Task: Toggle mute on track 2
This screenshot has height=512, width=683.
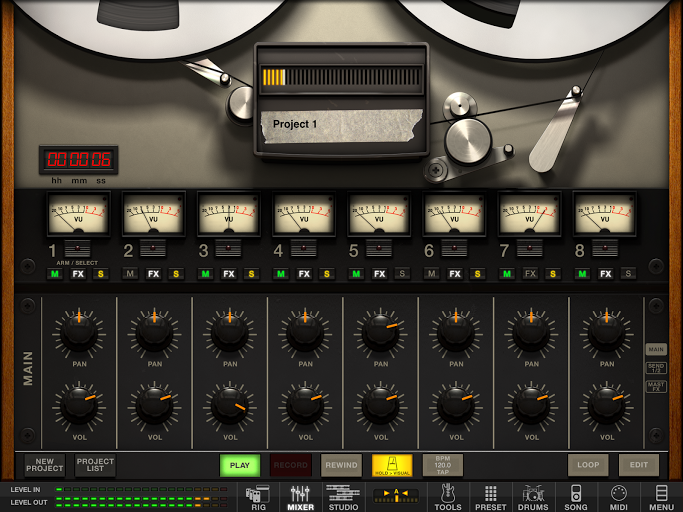Action: tap(130, 273)
